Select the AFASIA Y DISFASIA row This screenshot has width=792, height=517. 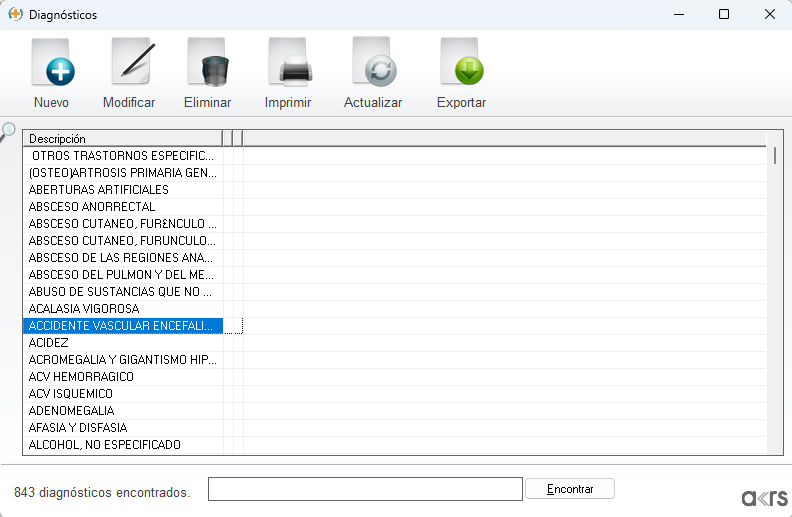78,428
